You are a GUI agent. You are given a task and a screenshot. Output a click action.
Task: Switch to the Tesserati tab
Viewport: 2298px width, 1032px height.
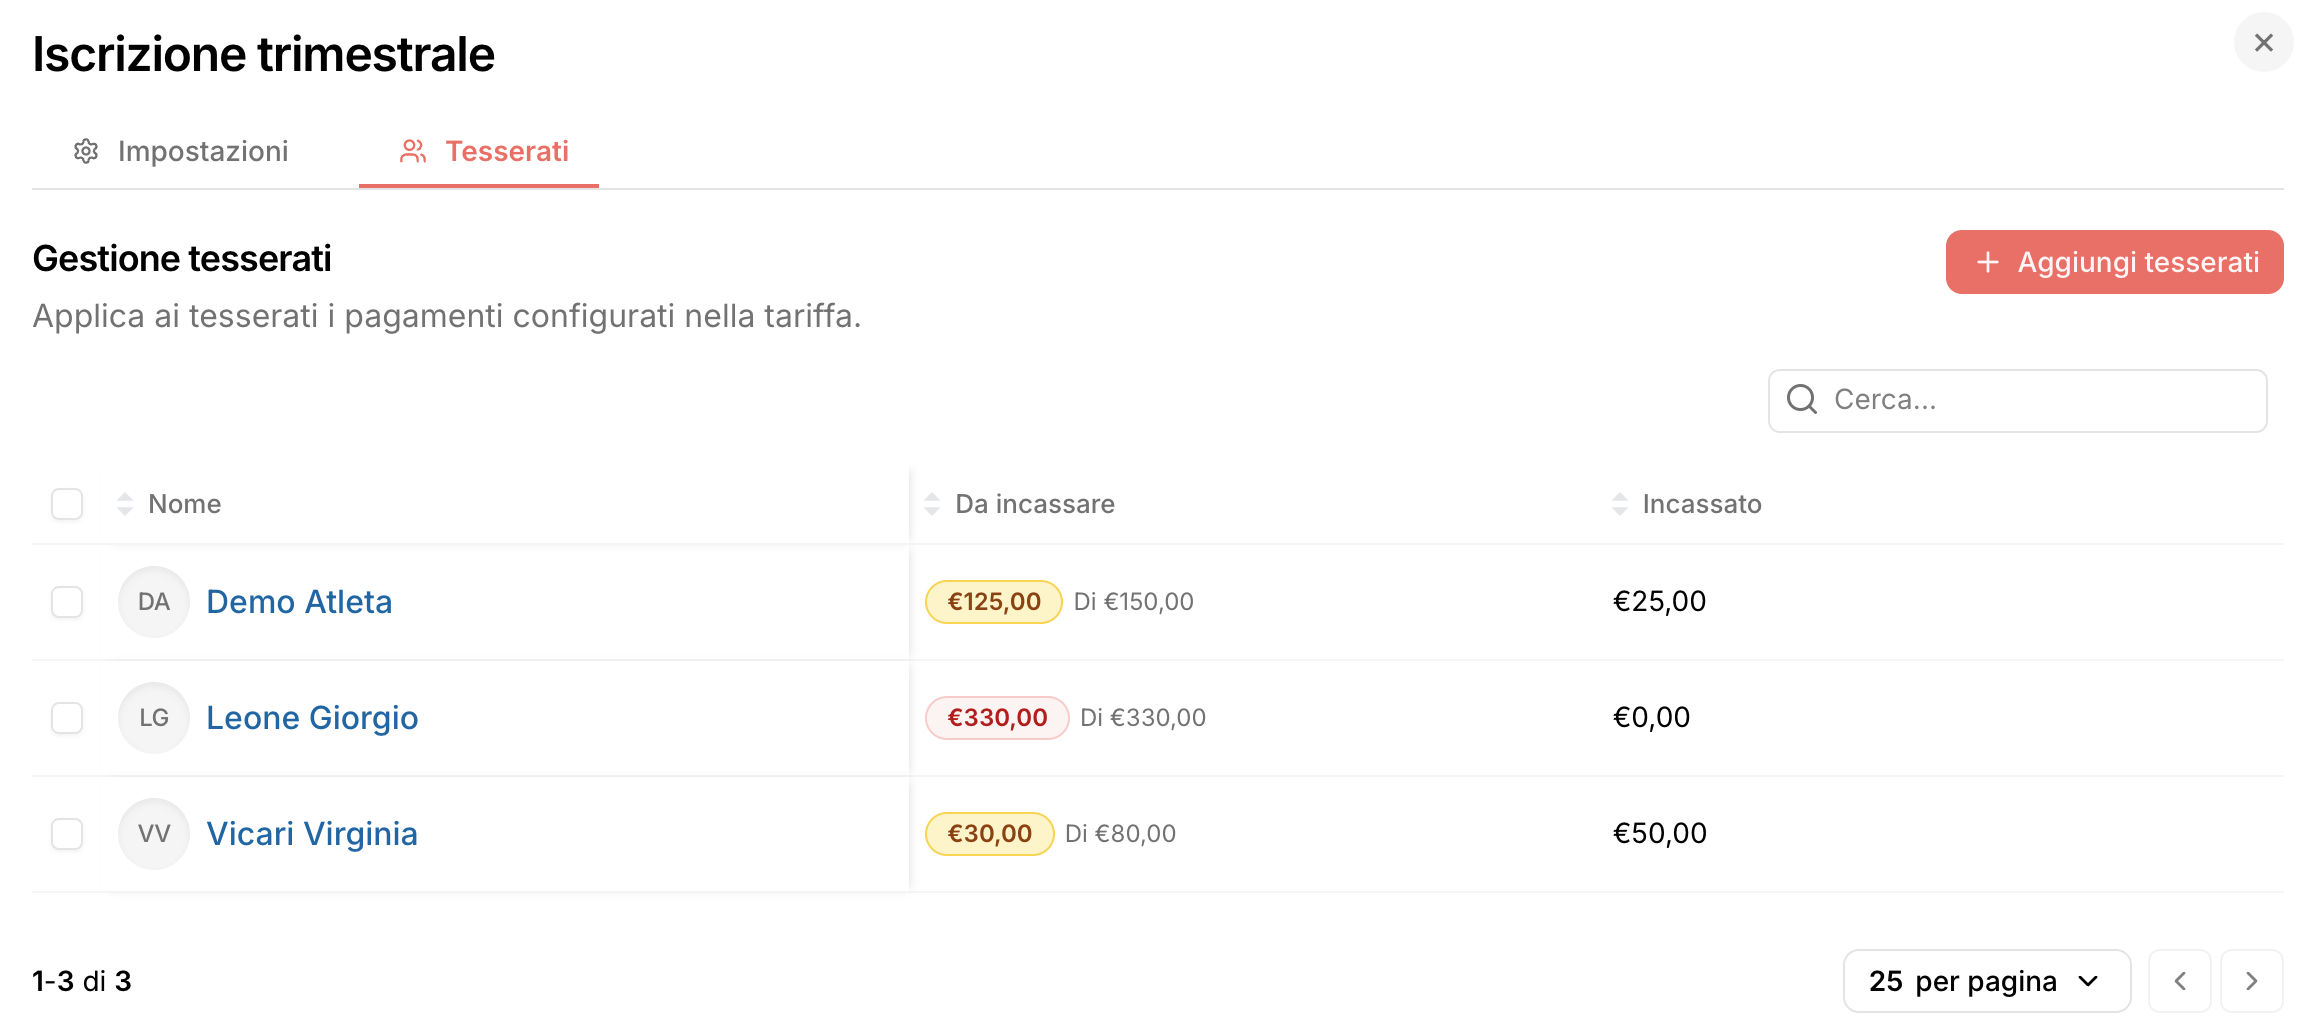485,151
